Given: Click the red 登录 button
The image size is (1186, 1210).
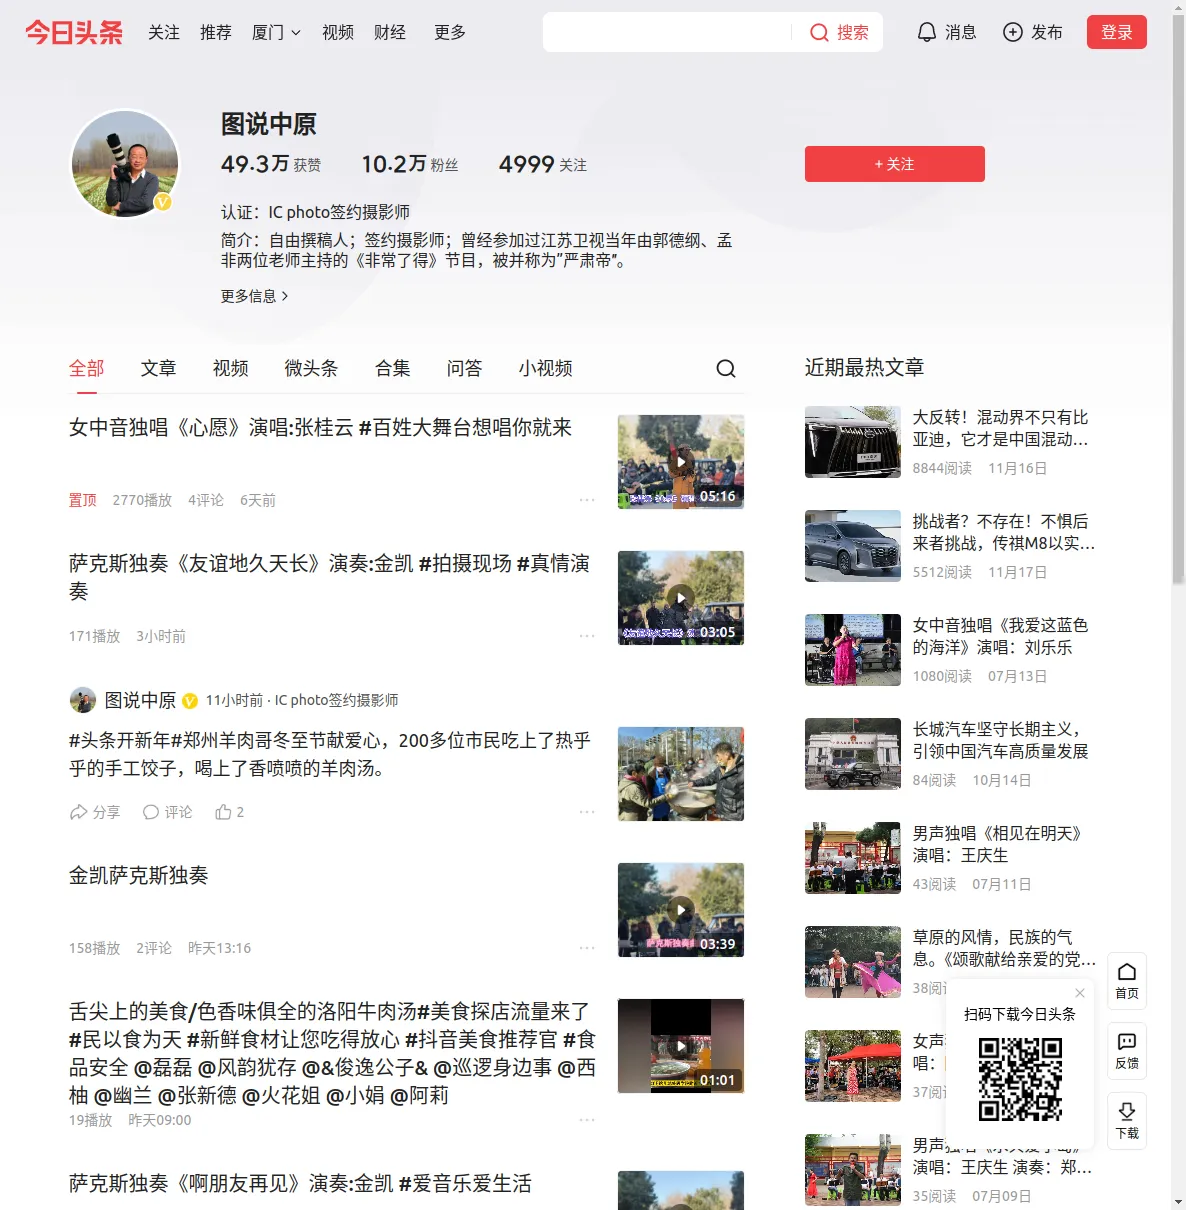Looking at the screenshot, I should pyautogui.click(x=1117, y=32).
